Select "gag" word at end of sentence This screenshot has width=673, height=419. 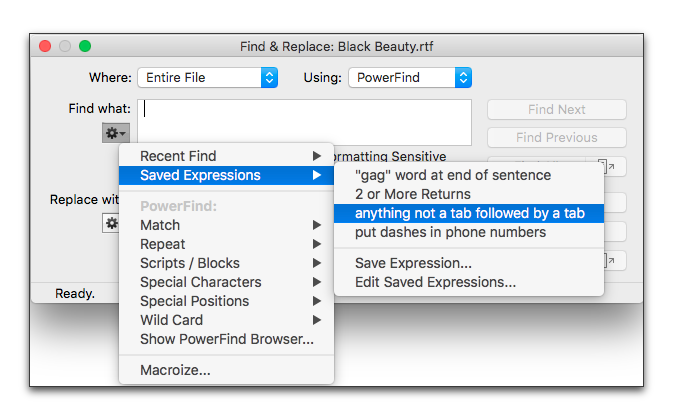(x=469, y=175)
